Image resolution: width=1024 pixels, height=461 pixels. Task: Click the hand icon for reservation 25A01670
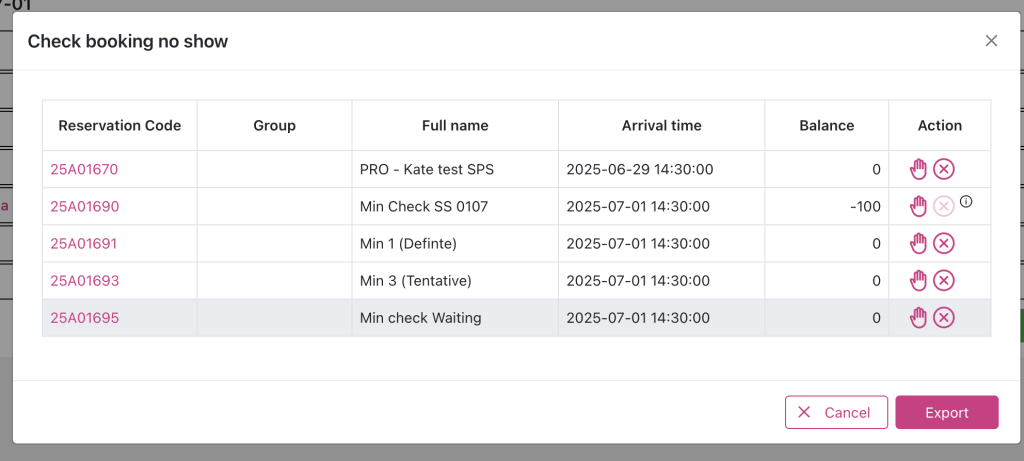(918, 169)
